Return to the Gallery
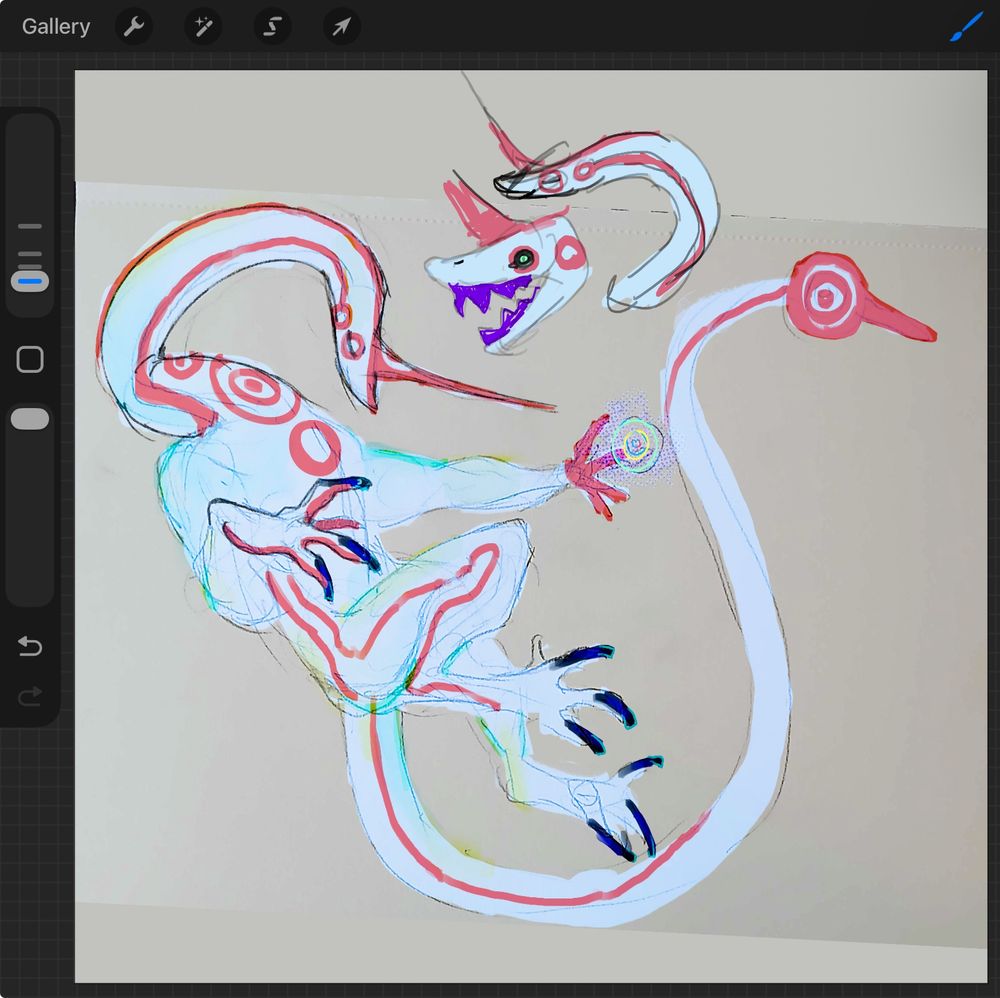1000x998 pixels. point(55,27)
